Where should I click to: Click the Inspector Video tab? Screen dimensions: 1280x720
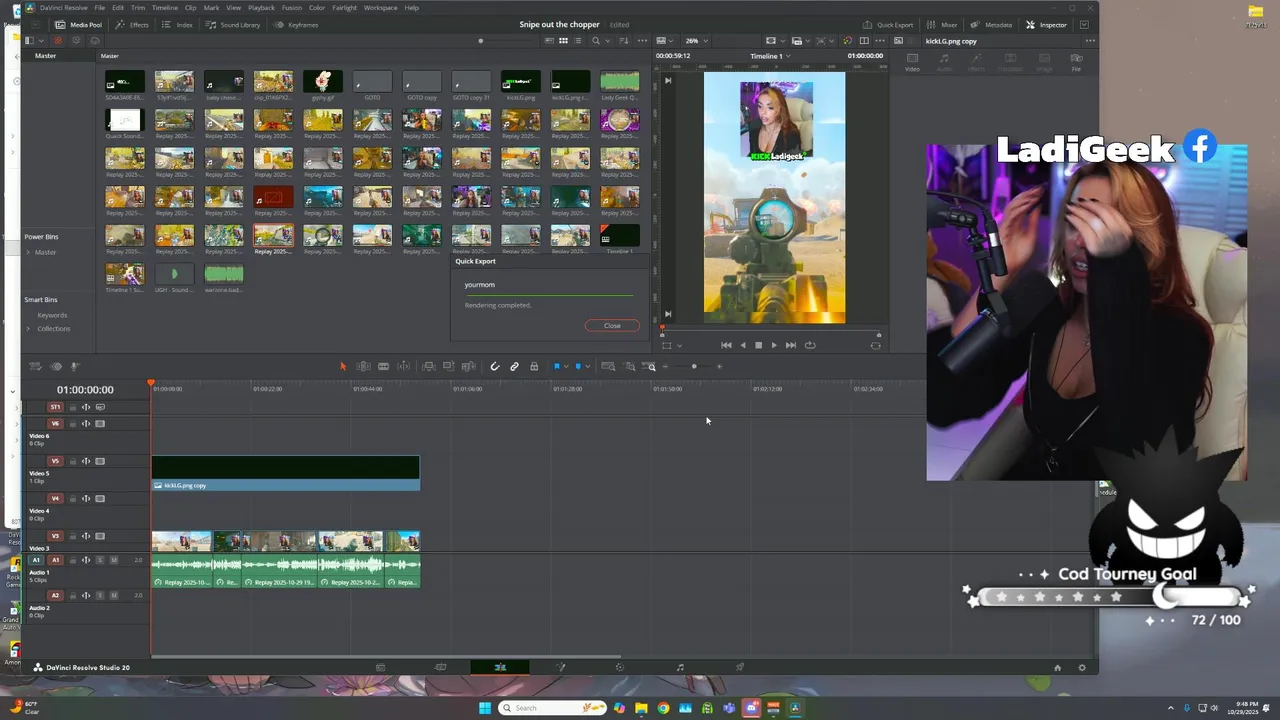[912, 62]
